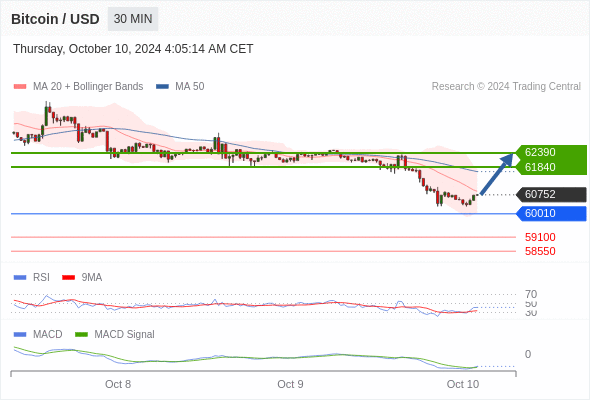Click the Oct 9 date axis label
Screen dimensions: 590x400
coord(290,384)
